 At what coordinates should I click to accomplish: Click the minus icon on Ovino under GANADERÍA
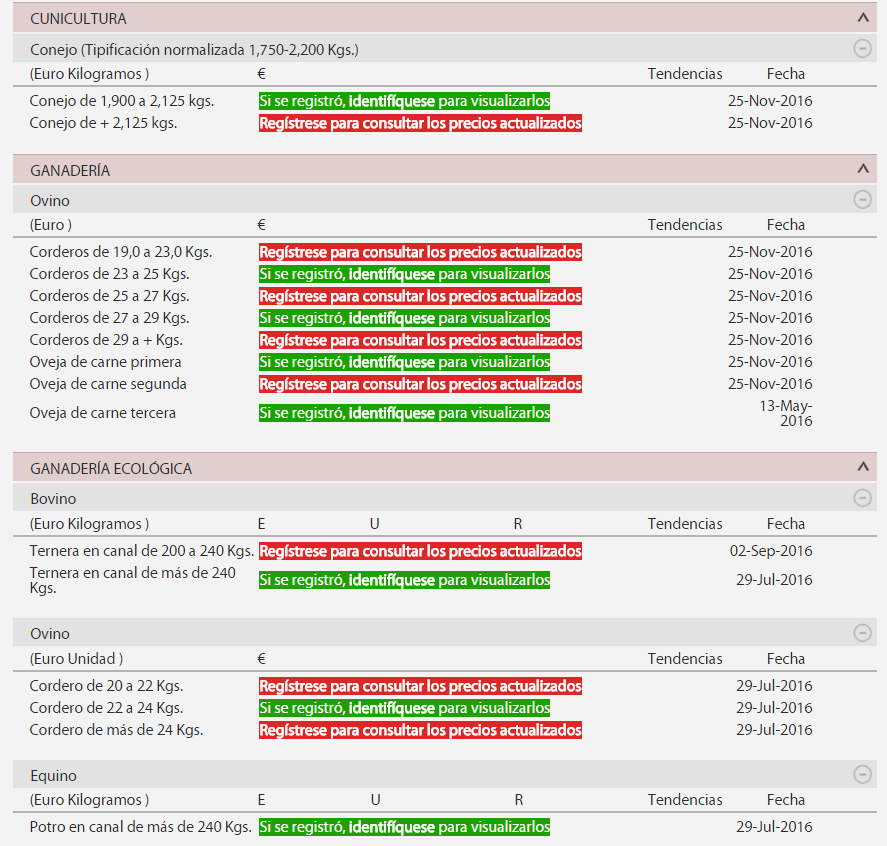[862, 200]
